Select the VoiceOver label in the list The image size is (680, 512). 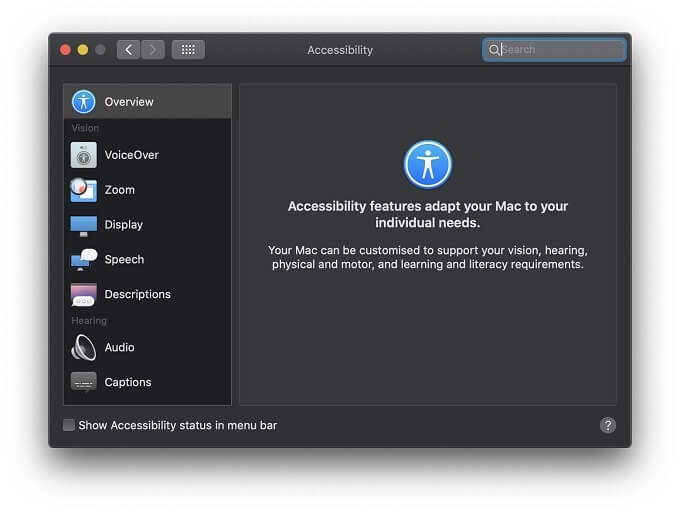pyautogui.click(x=131, y=155)
